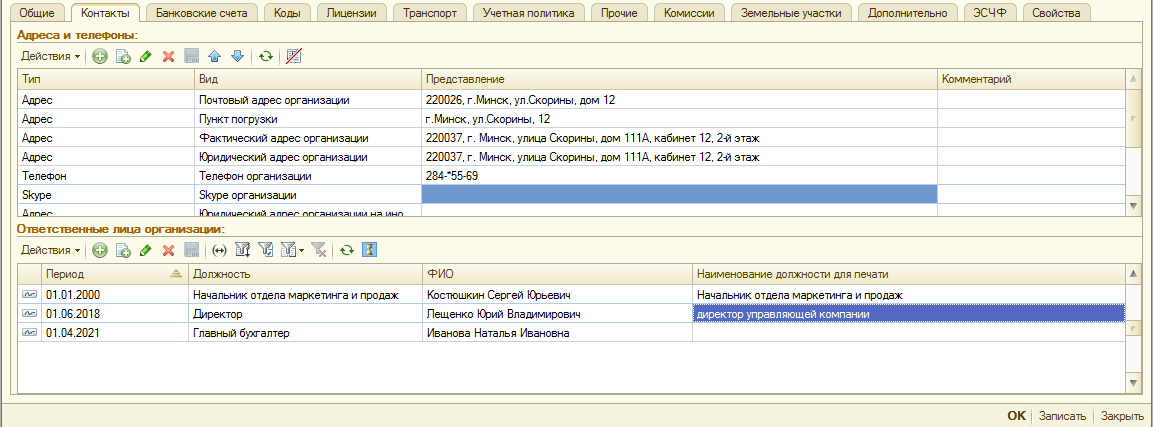
Task: Click Add icon in addresses and phones toolbar
Action: [100, 57]
